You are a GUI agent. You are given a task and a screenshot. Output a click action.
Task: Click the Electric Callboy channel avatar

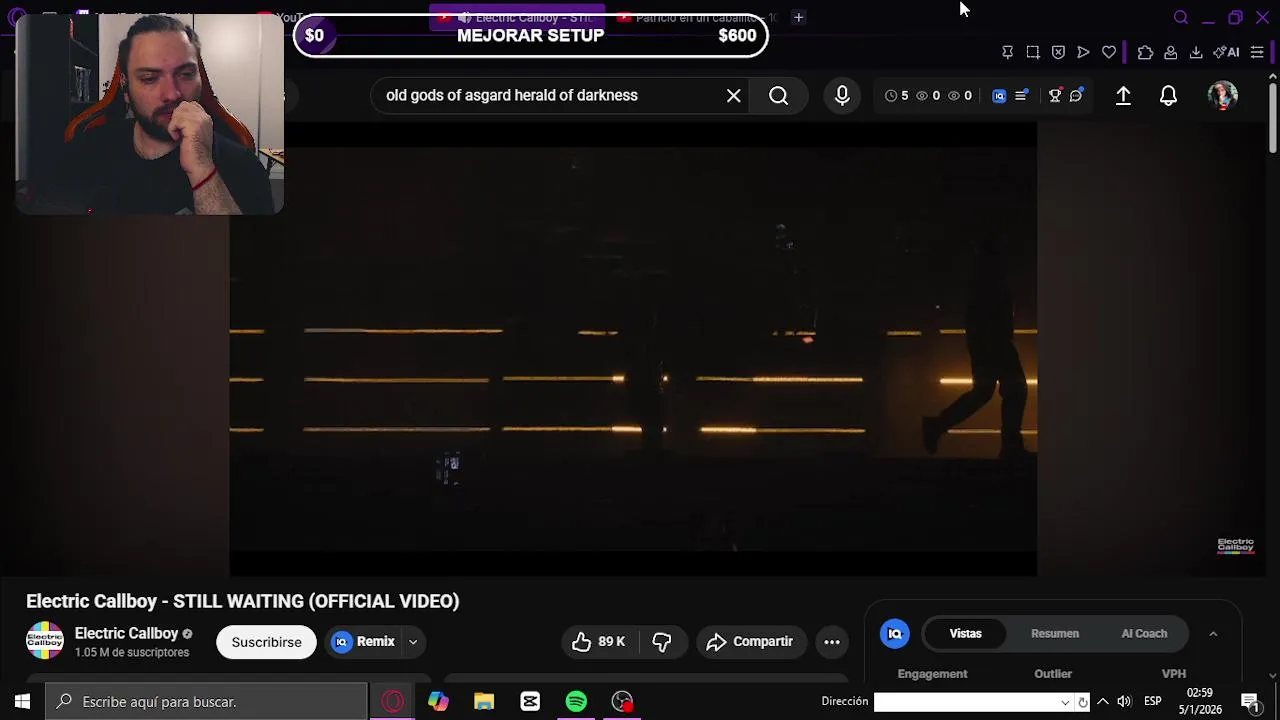(44, 641)
